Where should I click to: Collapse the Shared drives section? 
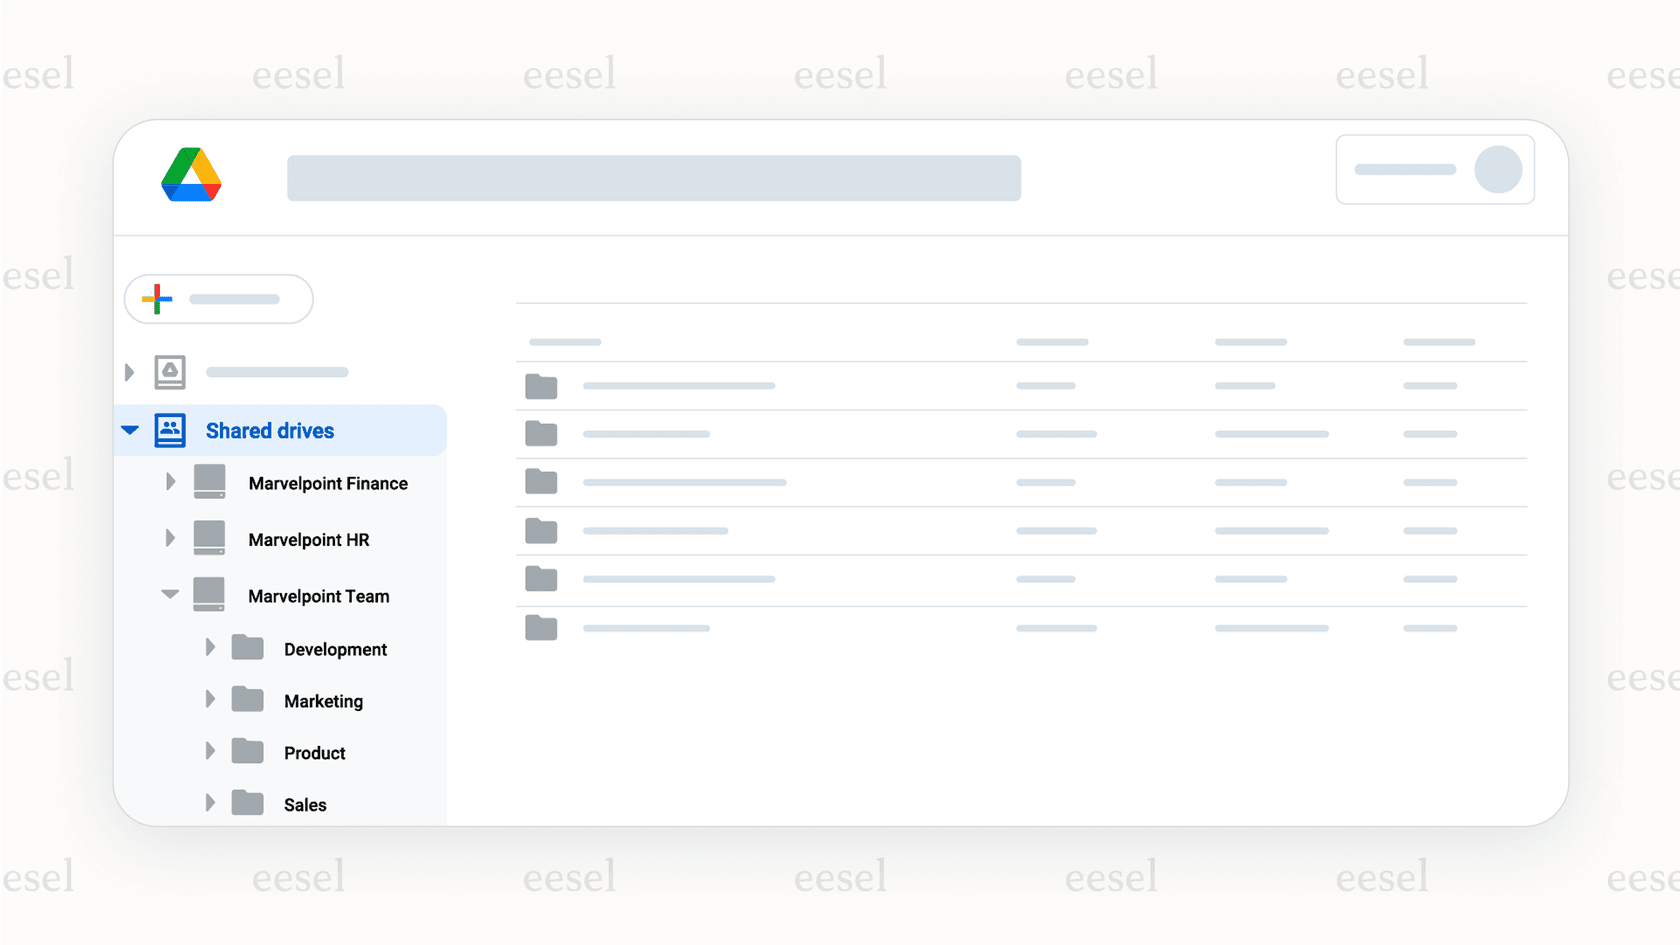(130, 431)
